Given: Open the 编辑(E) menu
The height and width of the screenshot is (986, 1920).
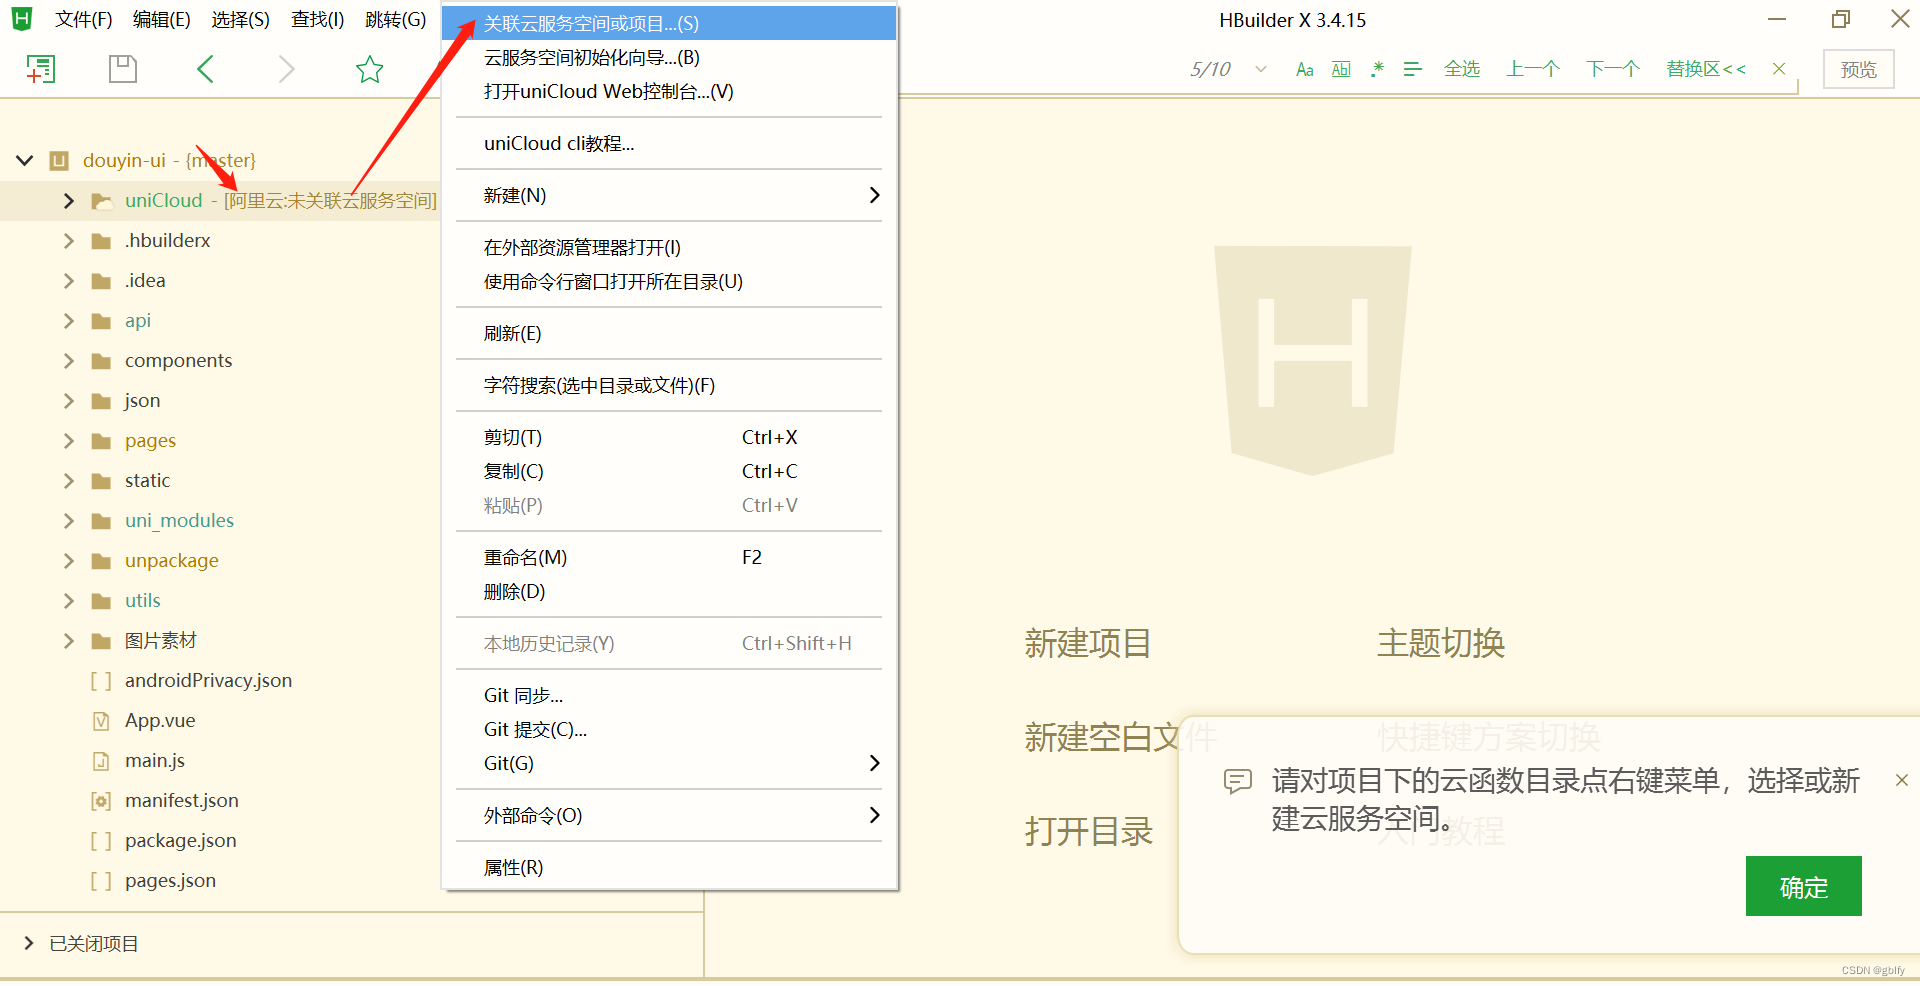Looking at the screenshot, I should (162, 20).
